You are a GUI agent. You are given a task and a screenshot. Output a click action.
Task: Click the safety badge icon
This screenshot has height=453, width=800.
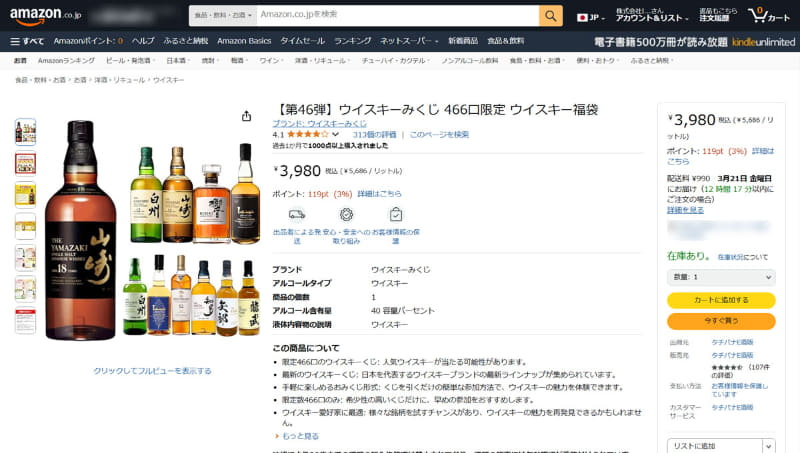pyautogui.click(x=346, y=214)
